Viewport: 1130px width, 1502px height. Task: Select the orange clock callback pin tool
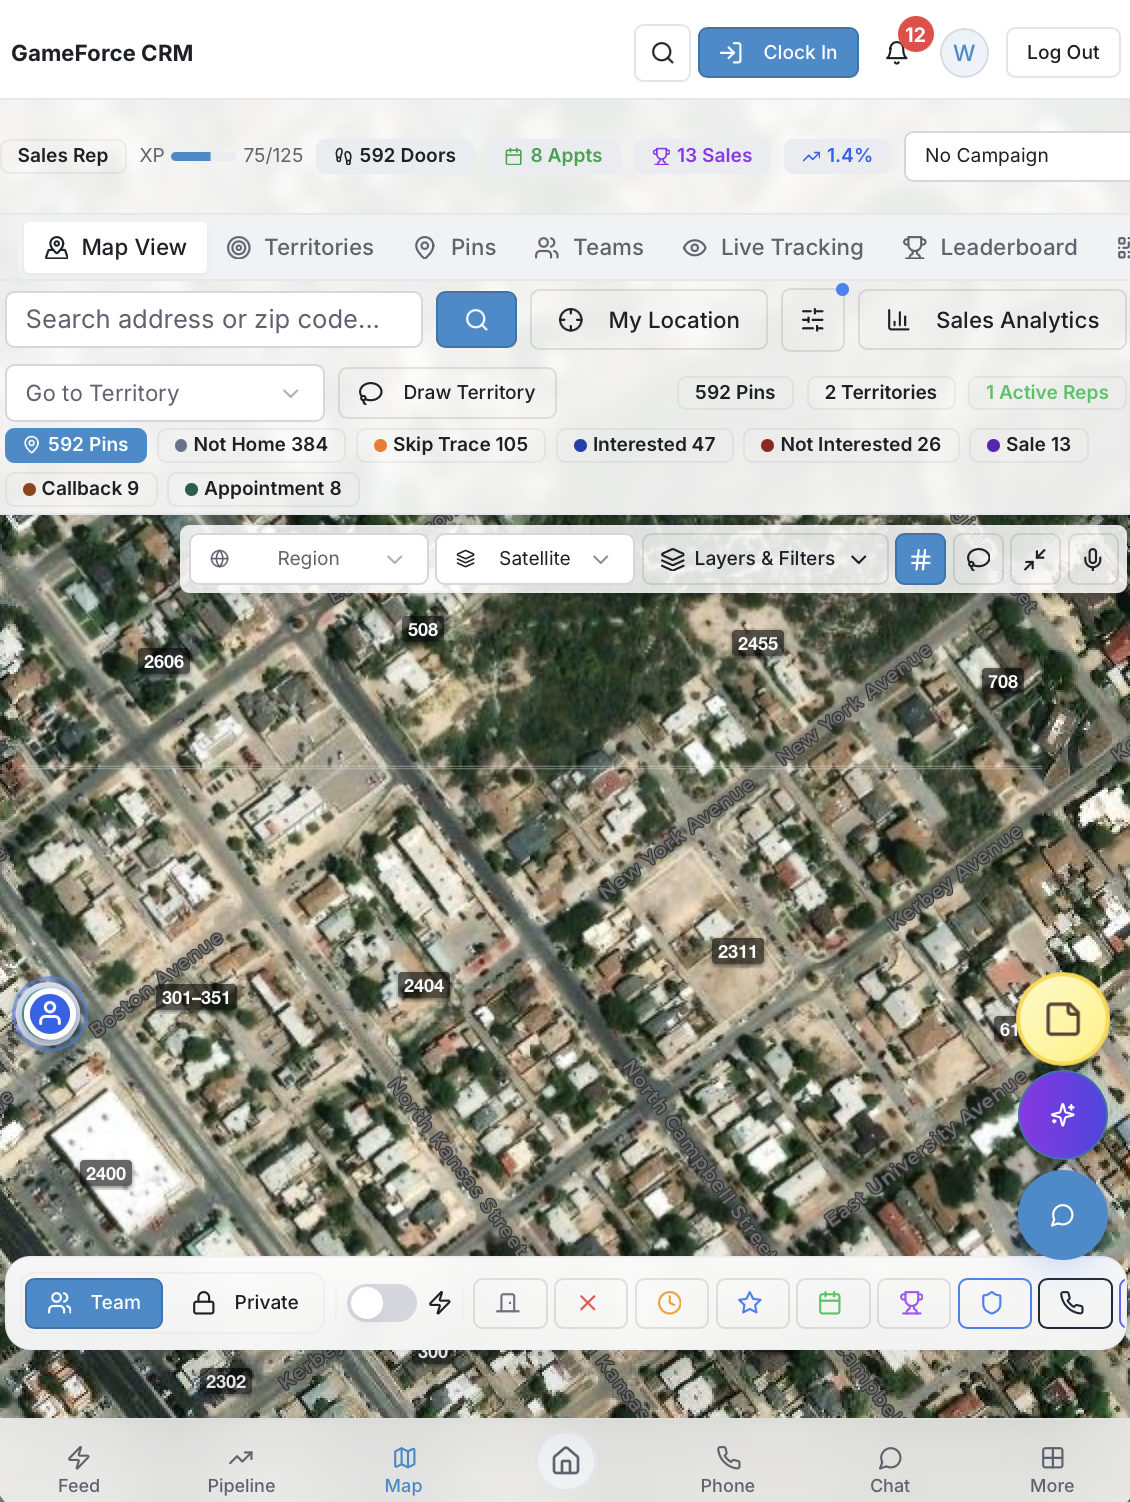[x=671, y=1303]
